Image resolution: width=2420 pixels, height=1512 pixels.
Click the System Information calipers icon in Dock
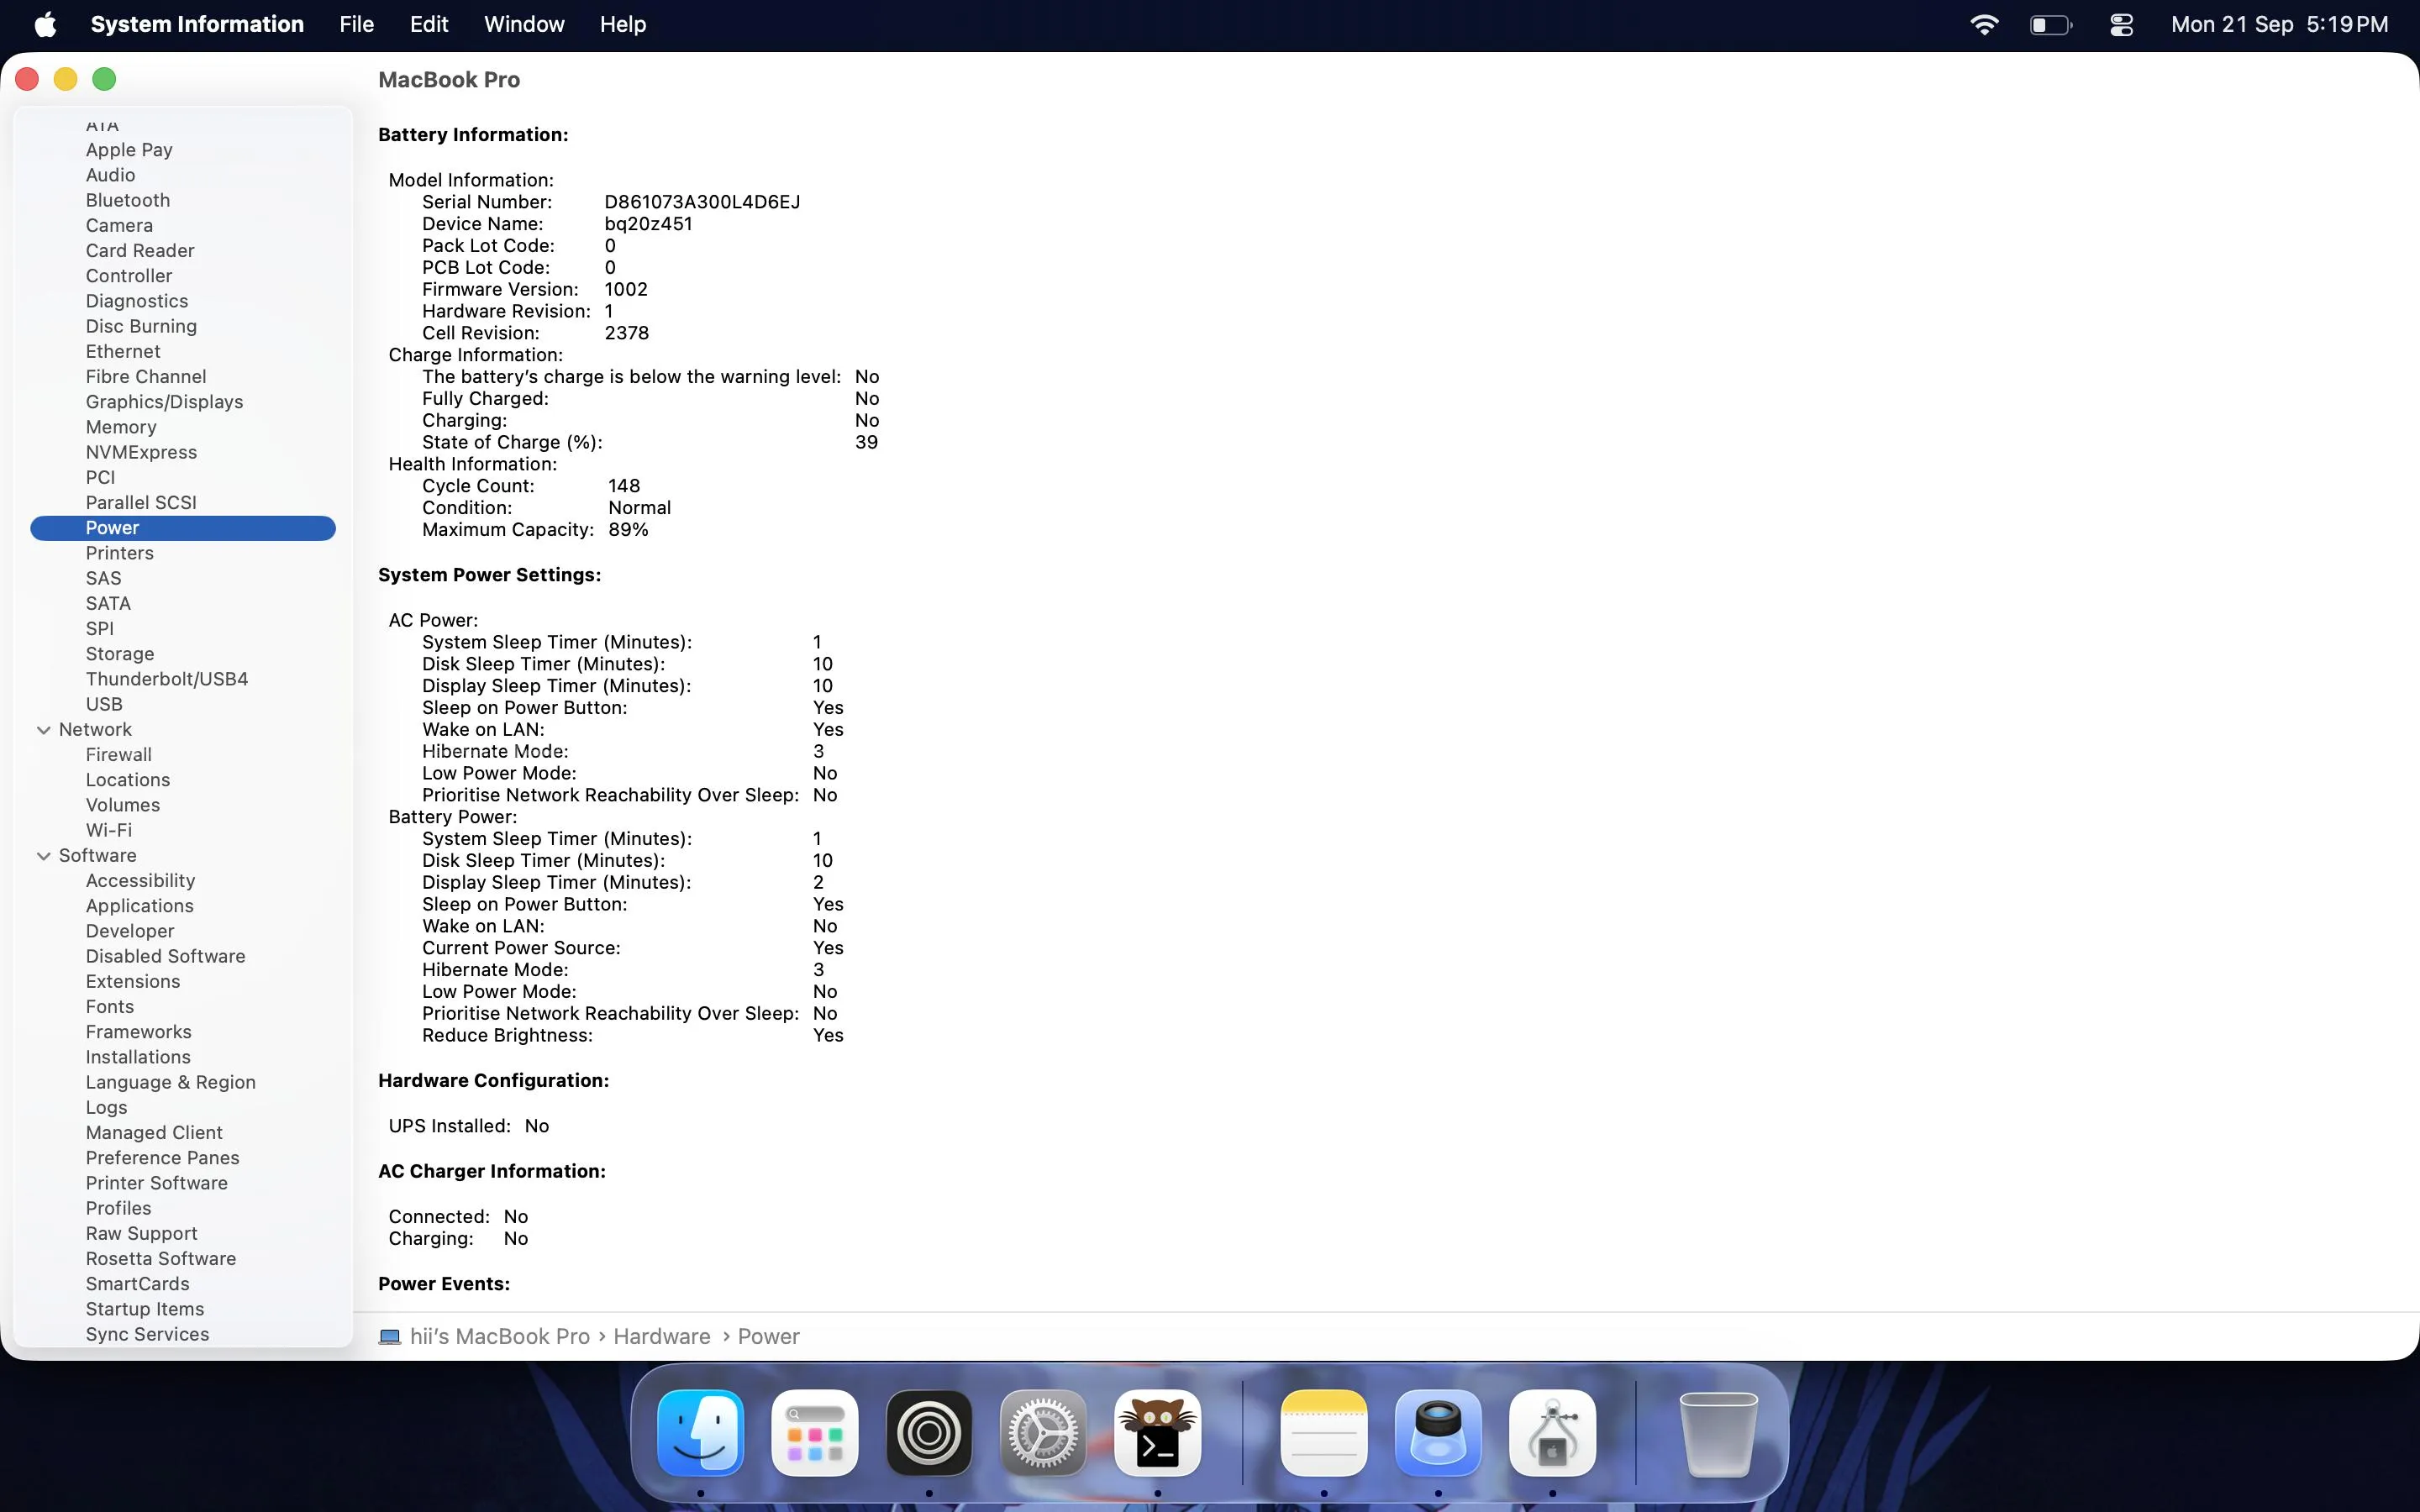(1552, 1432)
